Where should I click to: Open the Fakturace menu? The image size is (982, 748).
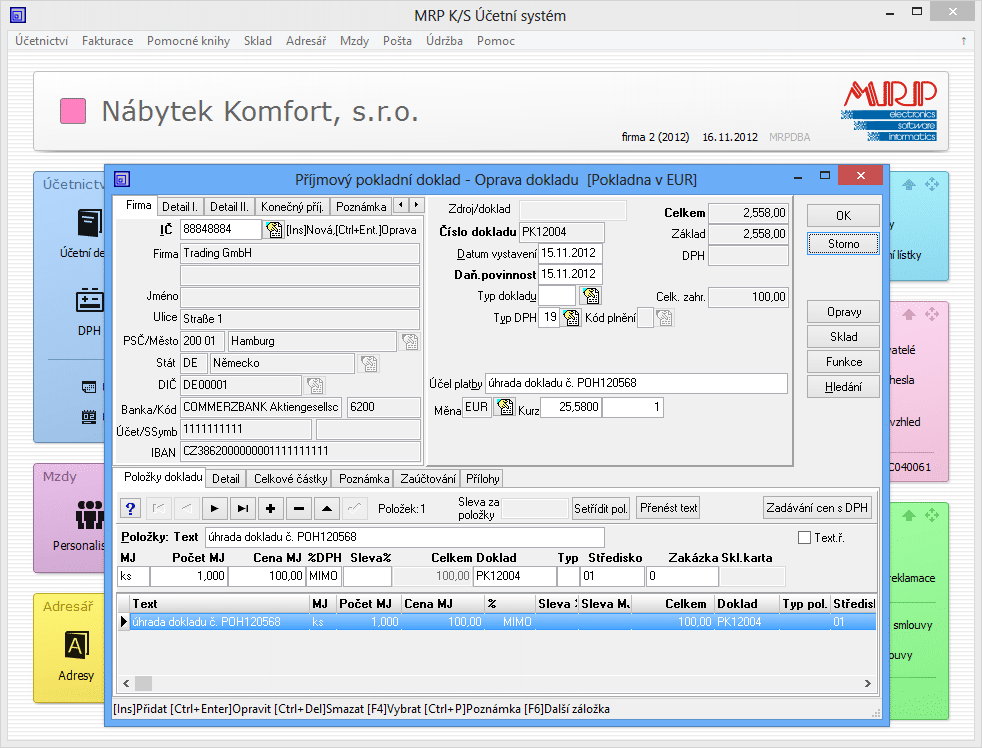[108, 41]
